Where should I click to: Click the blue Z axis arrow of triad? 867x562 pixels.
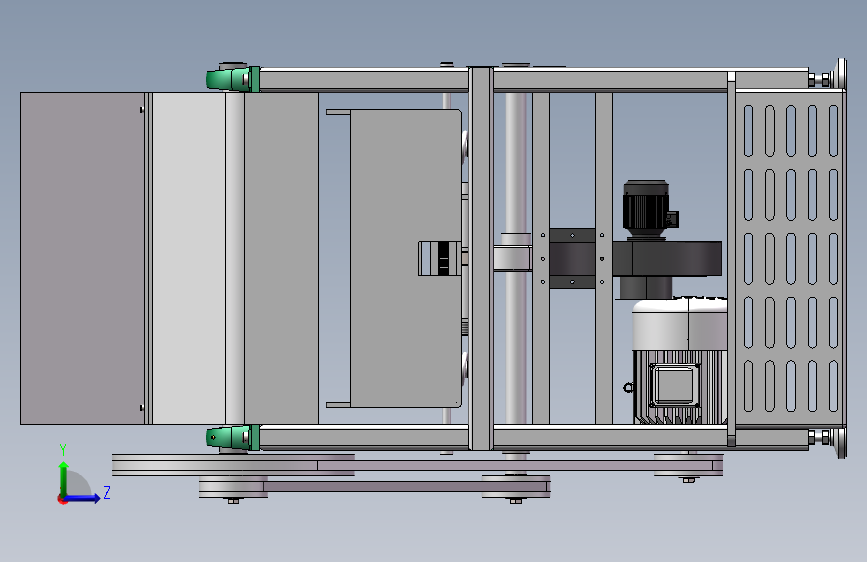point(83,498)
